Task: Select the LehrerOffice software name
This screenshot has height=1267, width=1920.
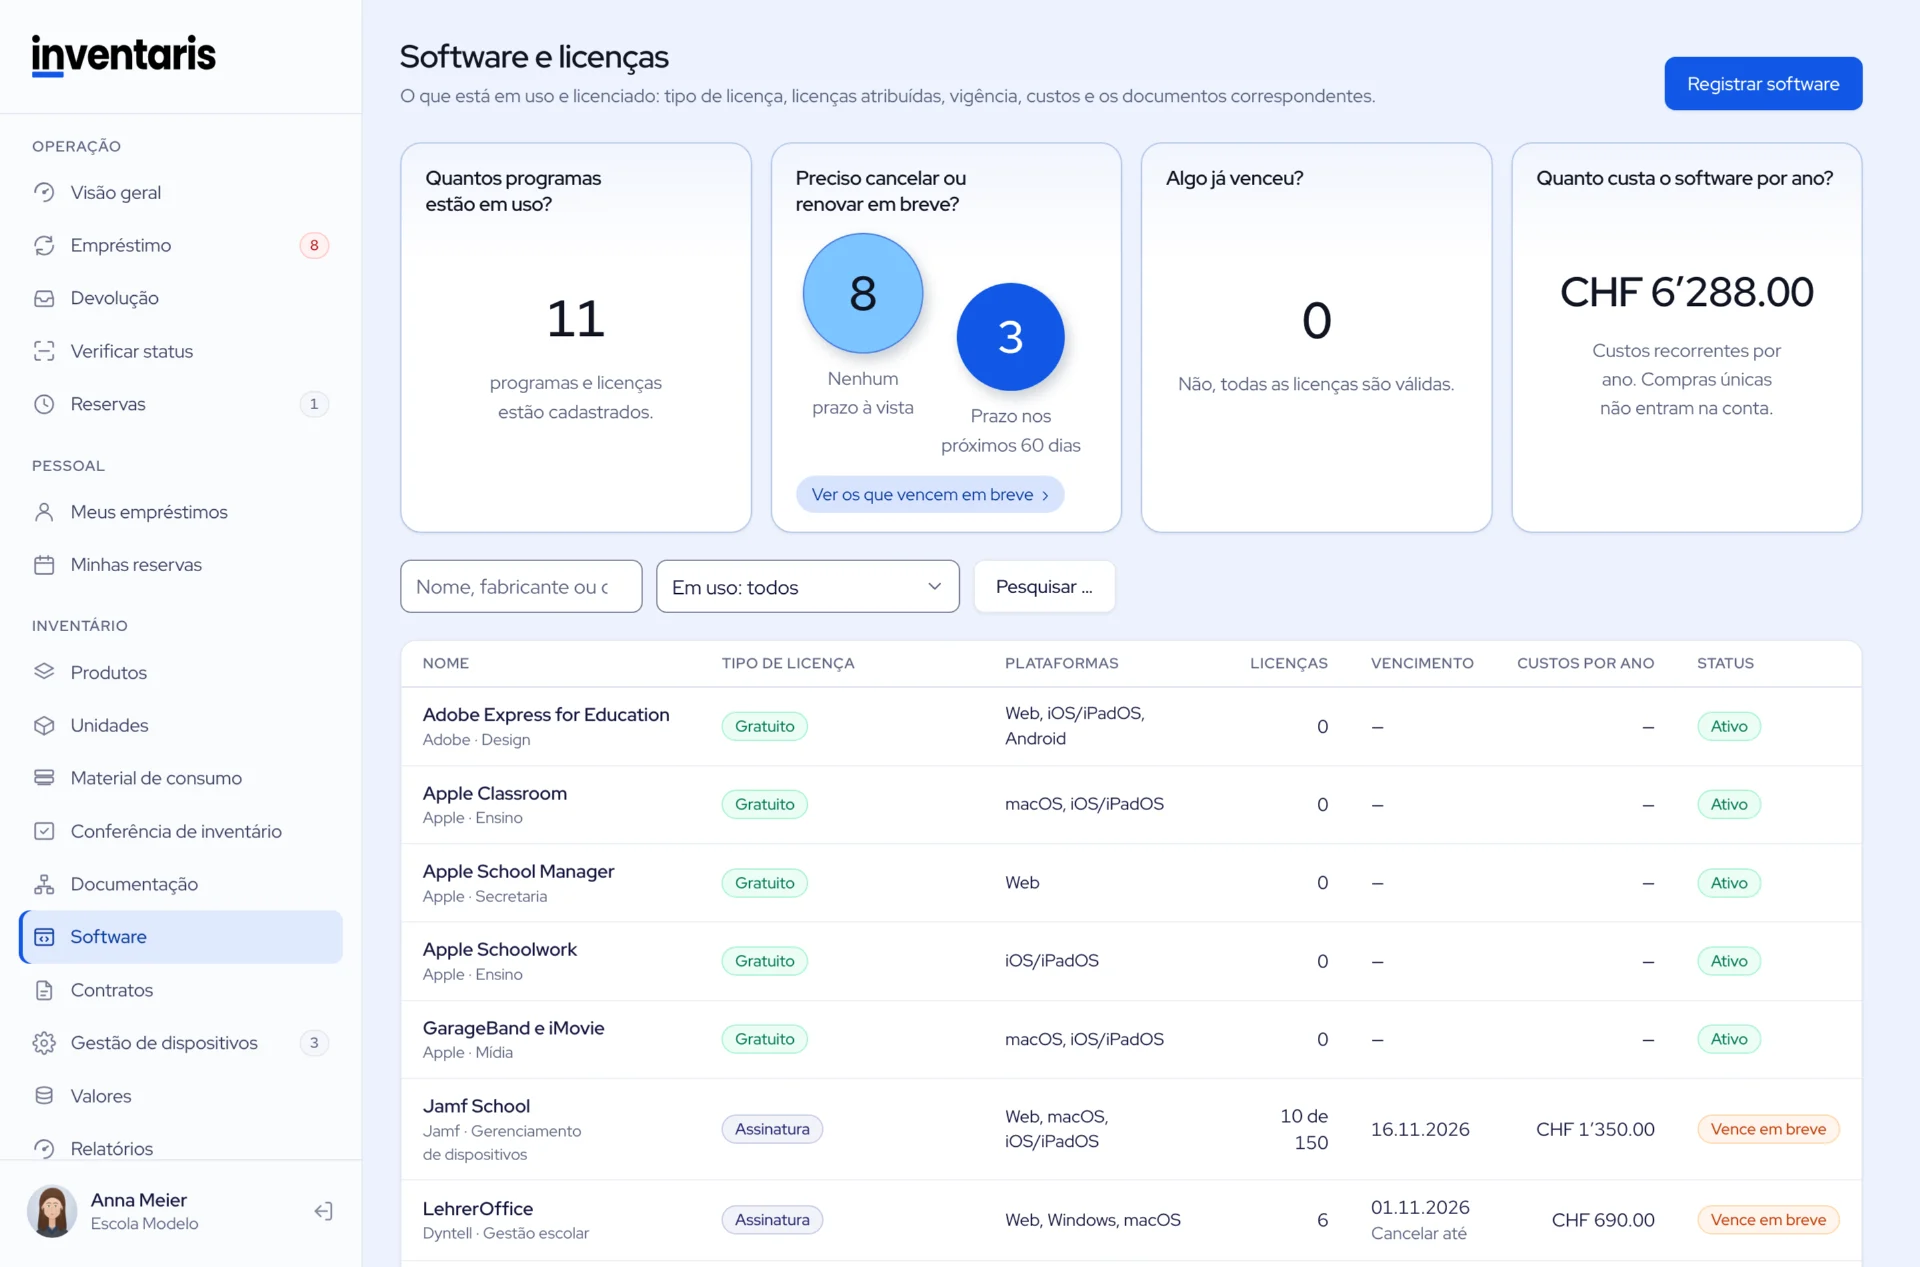Action: (478, 1208)
